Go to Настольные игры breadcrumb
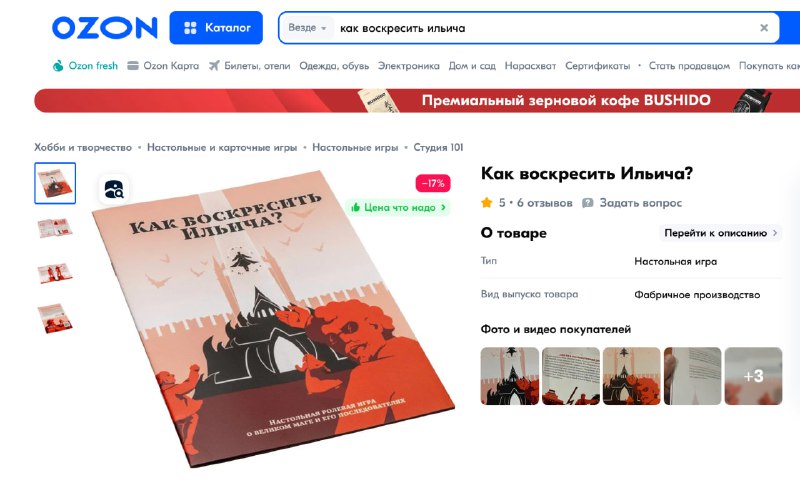Screen dimensions: 800x489 355,148
